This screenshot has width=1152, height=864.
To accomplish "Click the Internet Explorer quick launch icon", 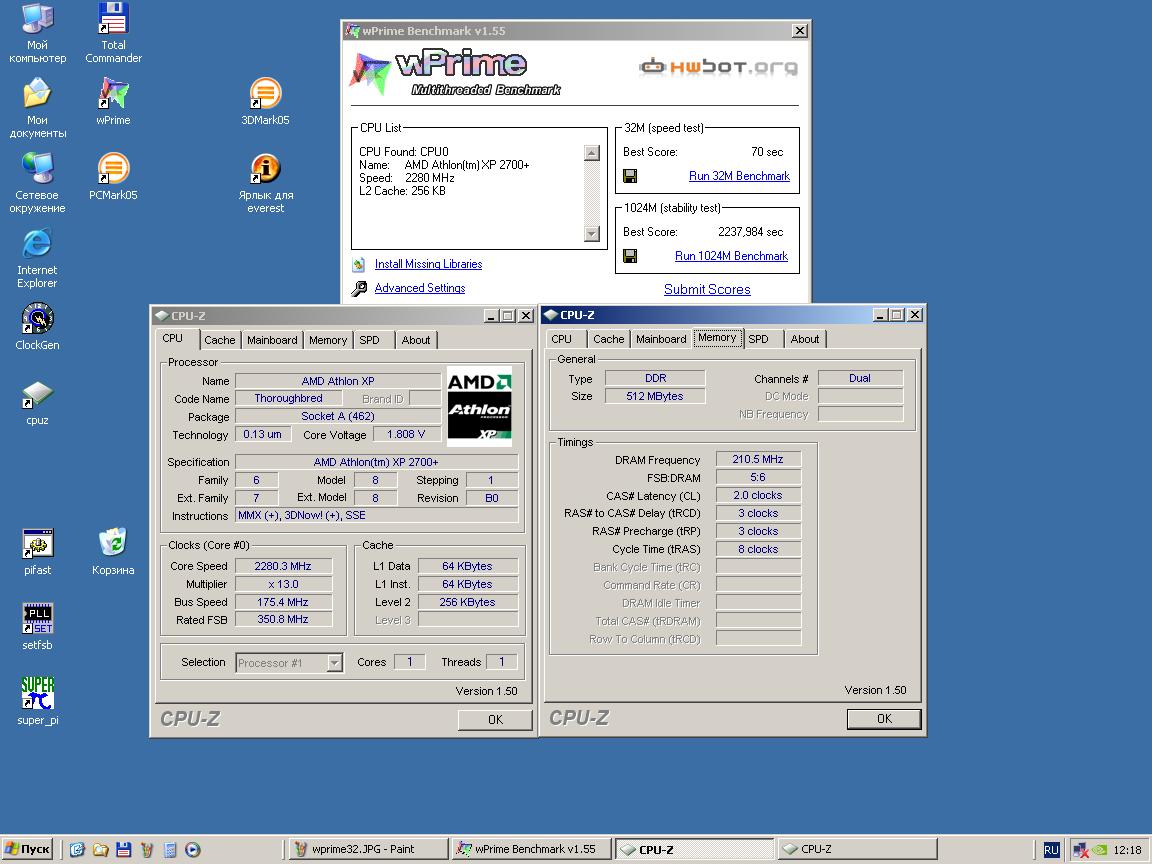I will point(77,850).
